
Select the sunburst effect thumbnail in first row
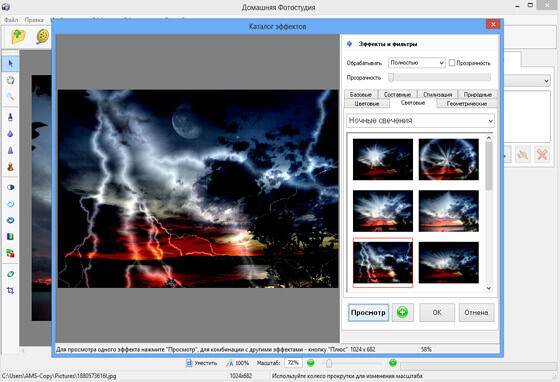(383, 159)
